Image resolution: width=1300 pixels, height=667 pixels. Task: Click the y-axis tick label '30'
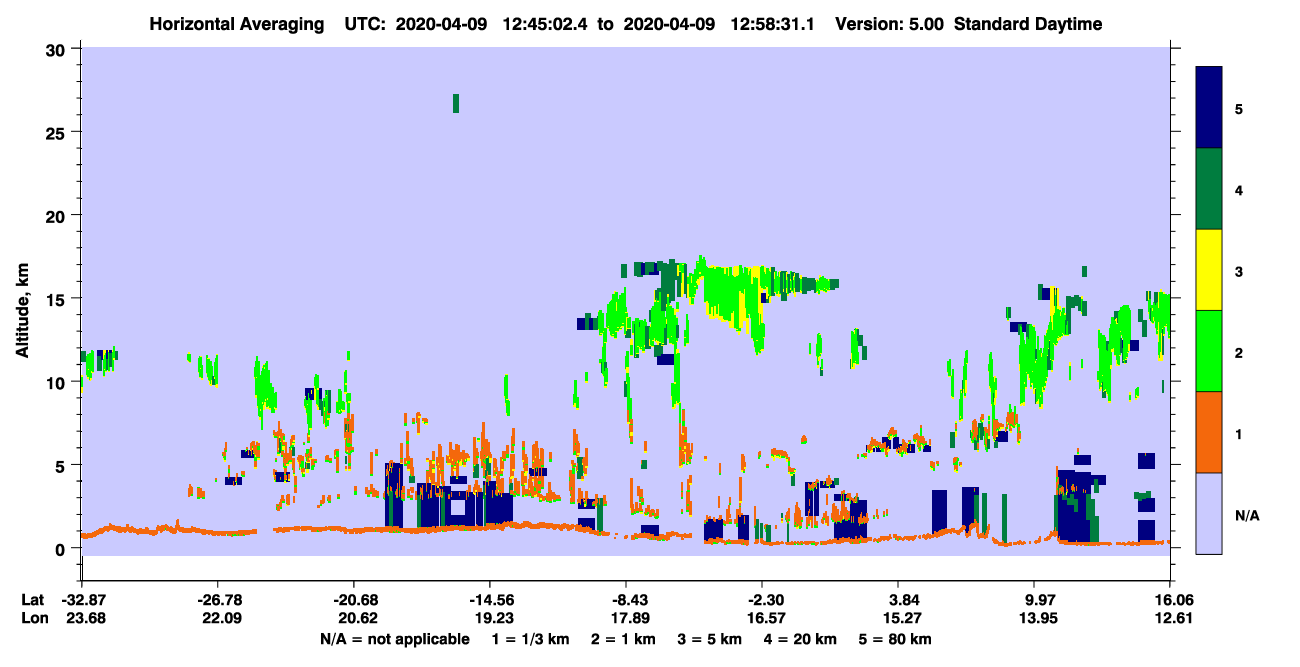(58, 49)
